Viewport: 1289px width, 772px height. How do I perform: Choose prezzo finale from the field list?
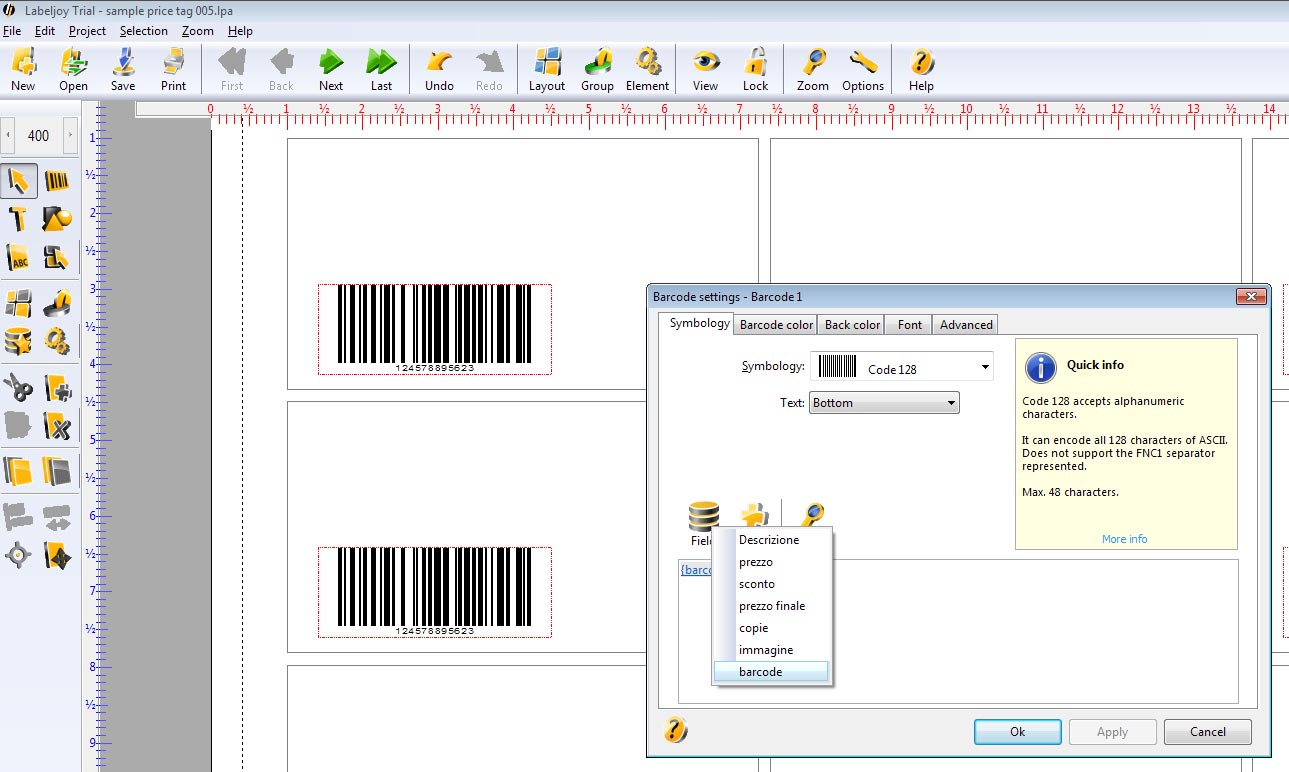(771, 606)
